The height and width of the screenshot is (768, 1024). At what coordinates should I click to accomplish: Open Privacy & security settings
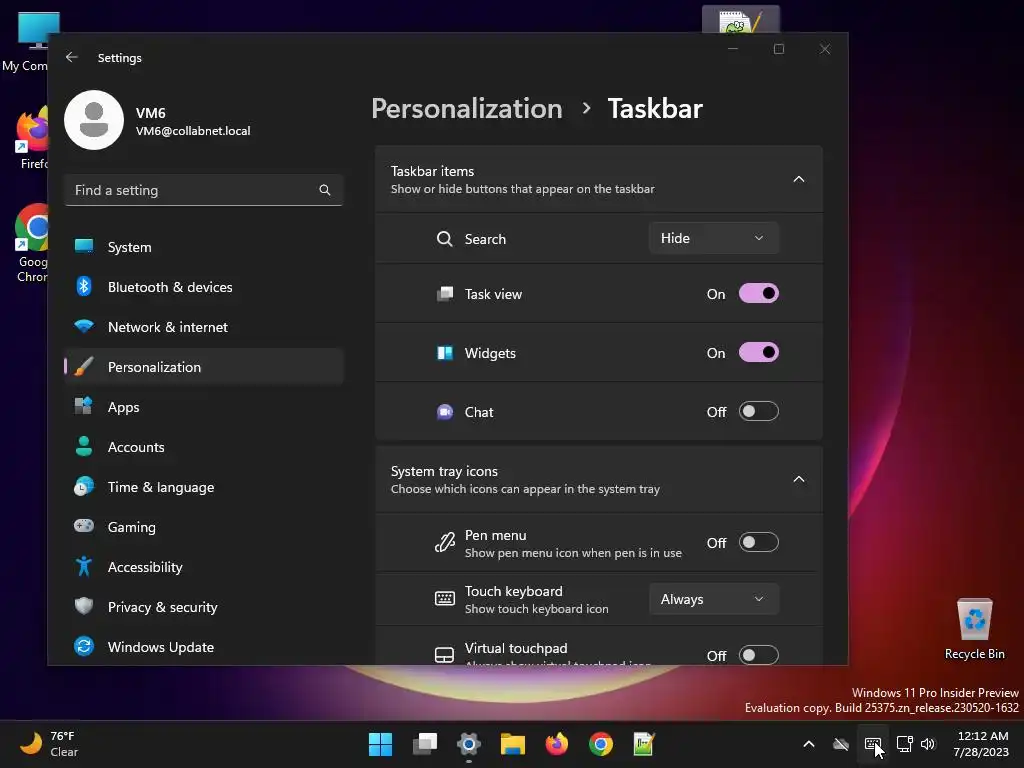tap(204, 607)
